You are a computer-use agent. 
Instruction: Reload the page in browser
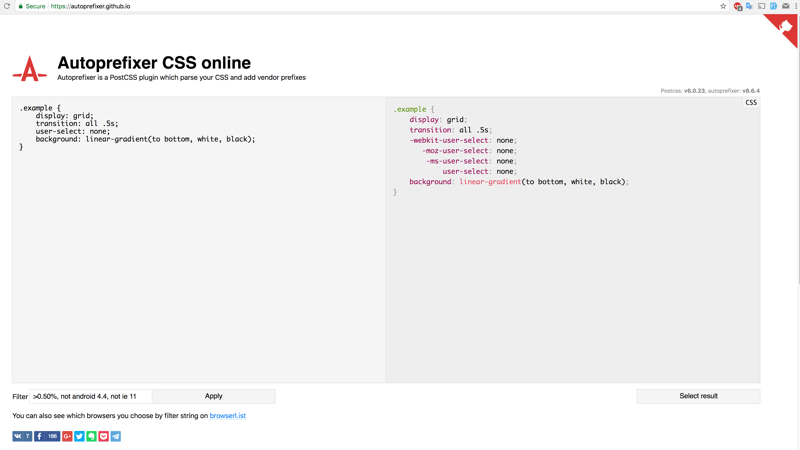click(x=7, y=6)
